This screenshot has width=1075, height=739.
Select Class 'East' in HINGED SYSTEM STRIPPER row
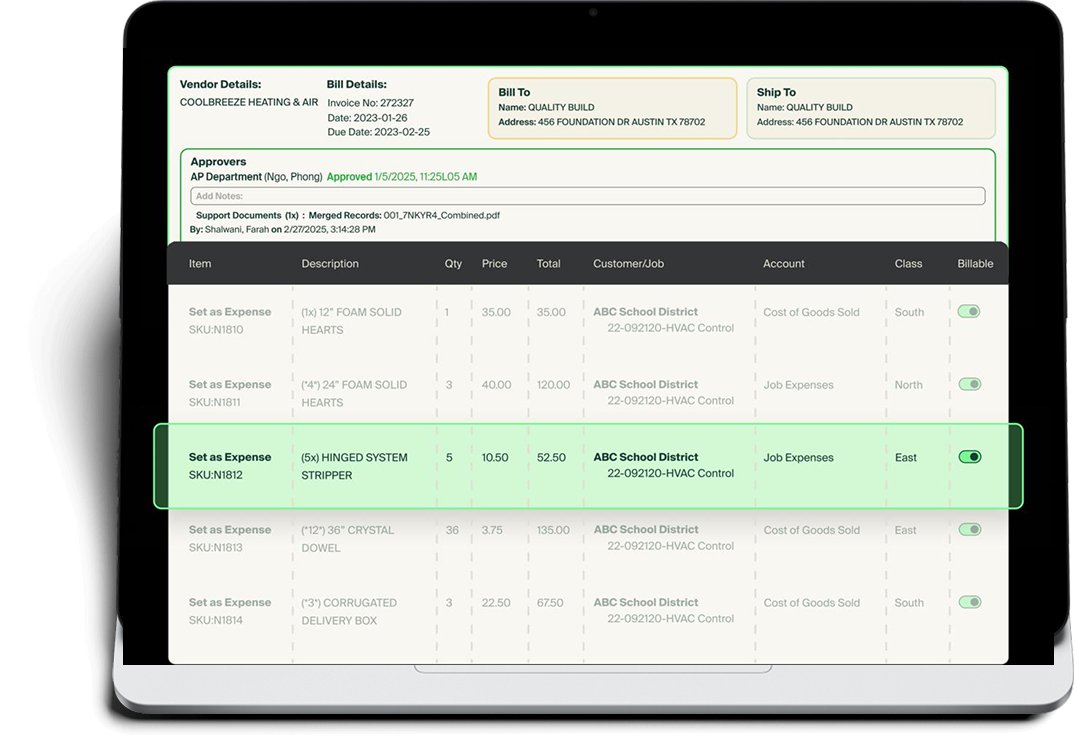[x=906, y=458]
